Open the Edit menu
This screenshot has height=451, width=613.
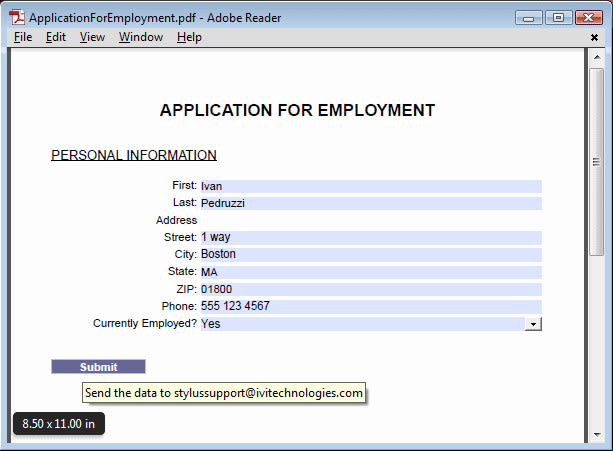pos(56,37)
